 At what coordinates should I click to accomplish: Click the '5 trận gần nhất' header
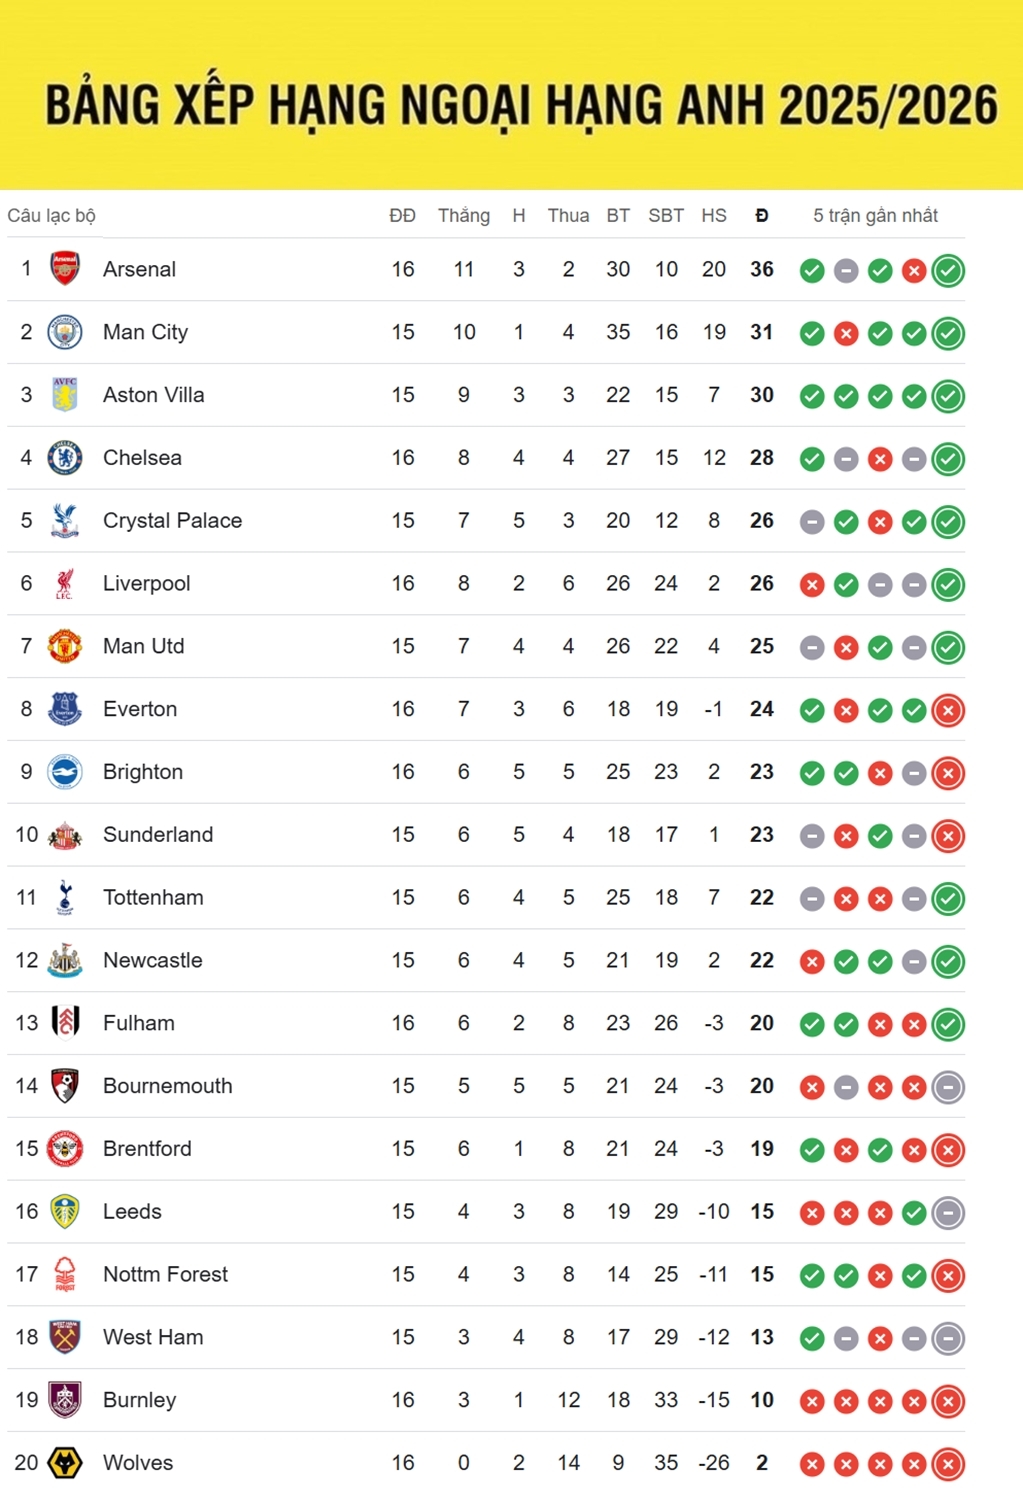pos(875,216)
